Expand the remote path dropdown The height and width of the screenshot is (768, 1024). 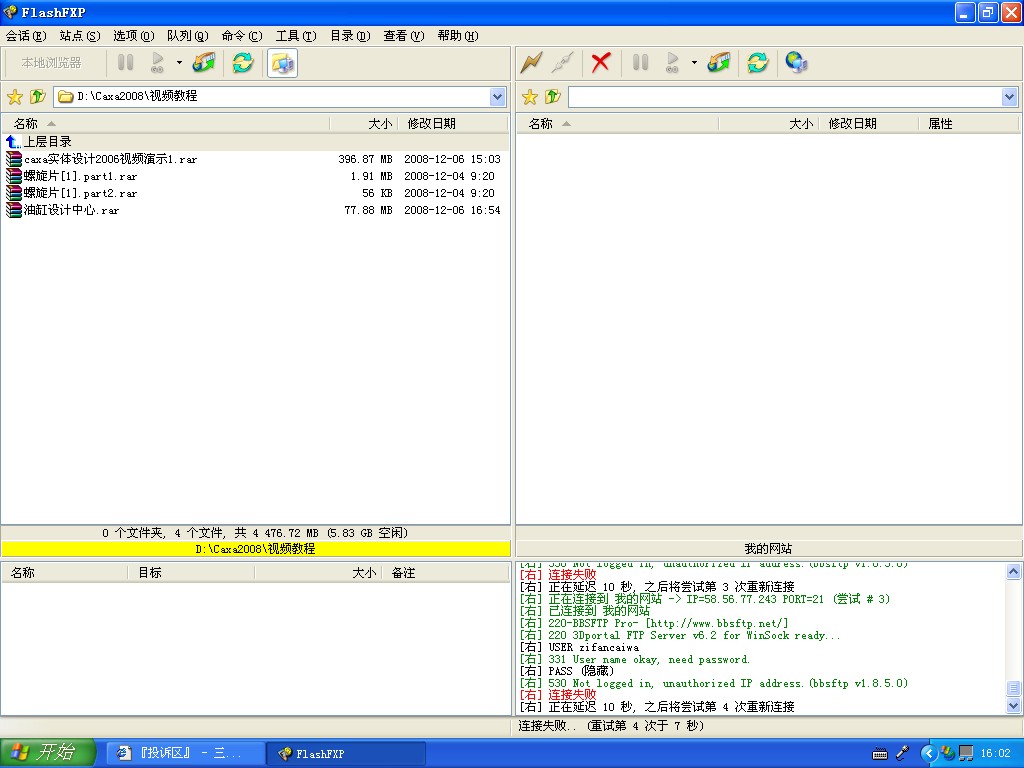click(1010, 97)
